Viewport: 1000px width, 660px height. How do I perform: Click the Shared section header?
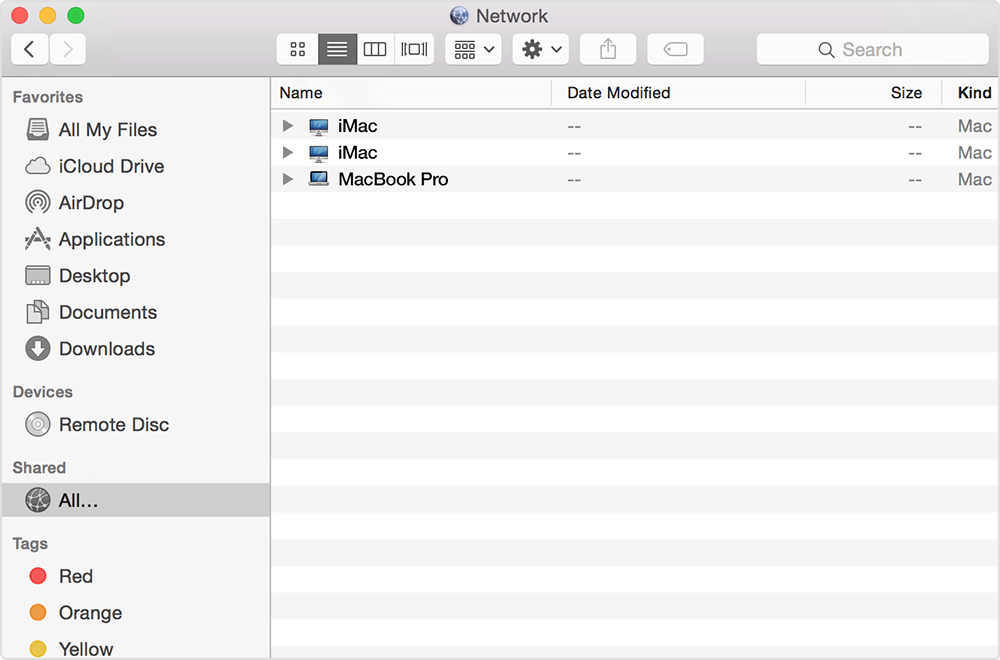tap(39, 467)
